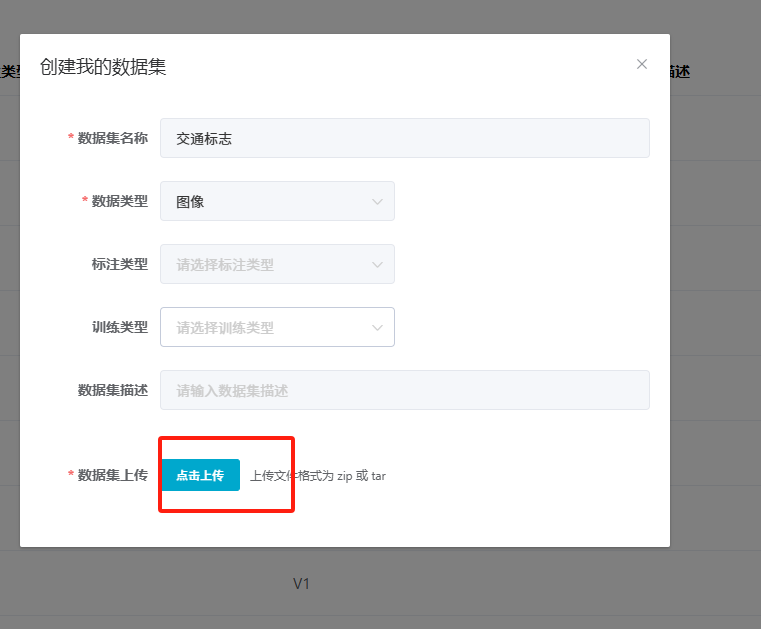Click the 数据集名称 field containing 交通标志
Screen dimensions: 761x629
tap(404, 138)
